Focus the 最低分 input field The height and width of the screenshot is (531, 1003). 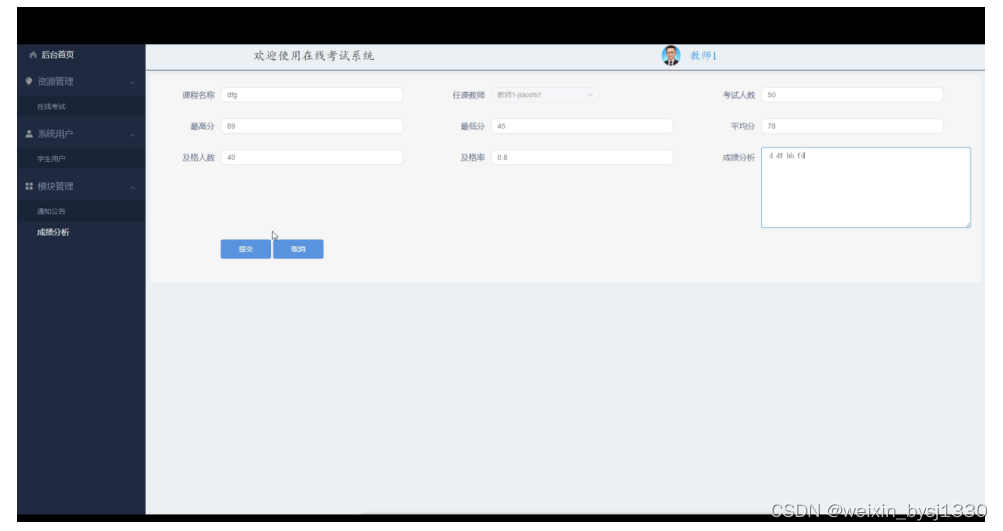[x=581, y=126]
